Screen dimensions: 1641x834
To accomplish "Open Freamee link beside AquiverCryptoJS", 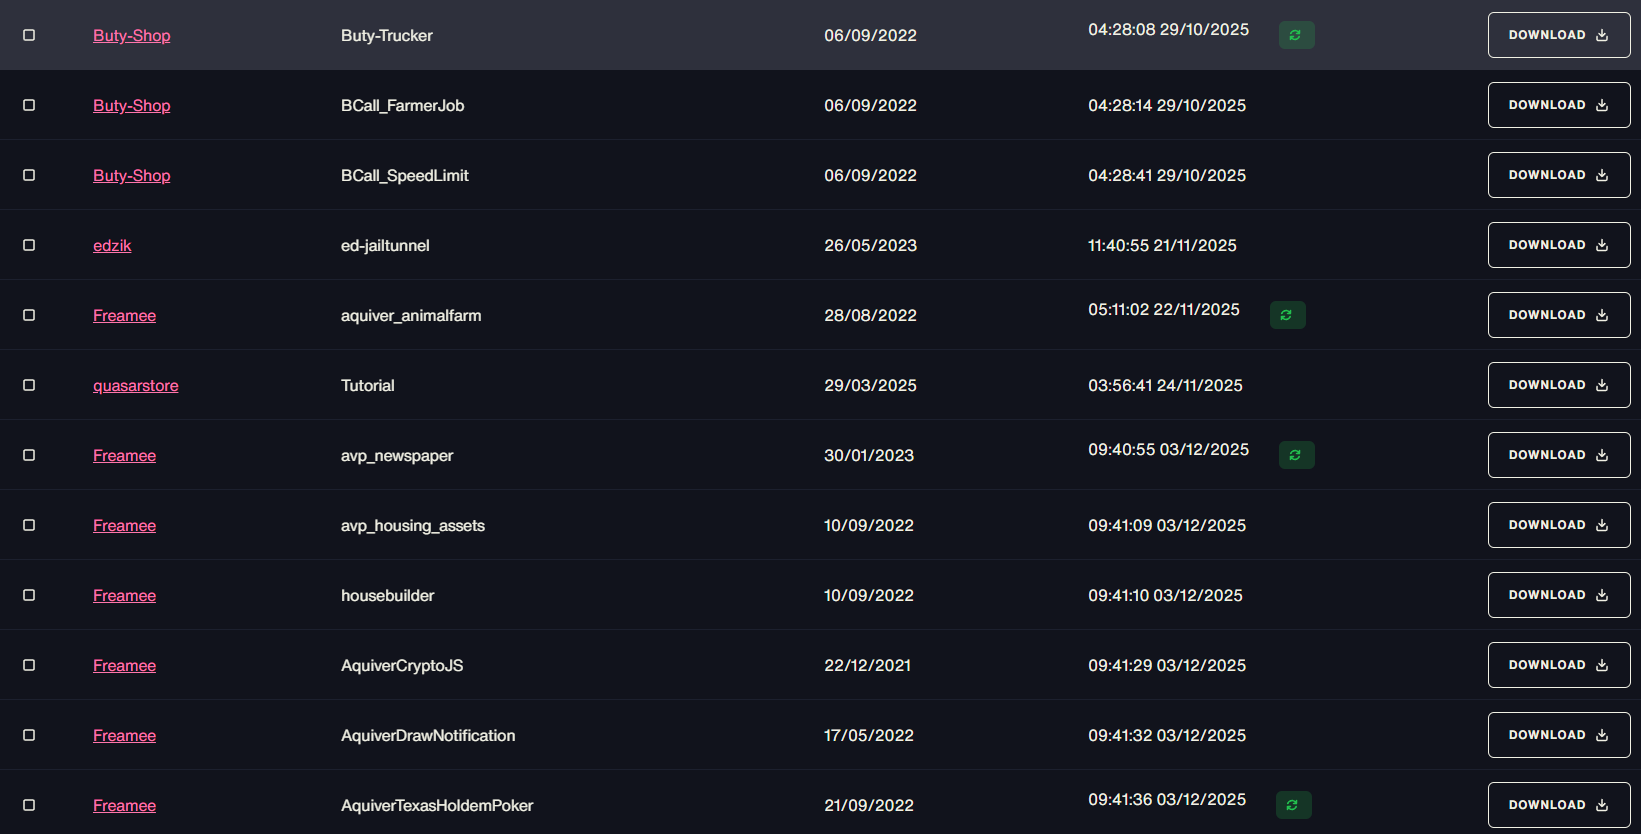I will [124, 665].
